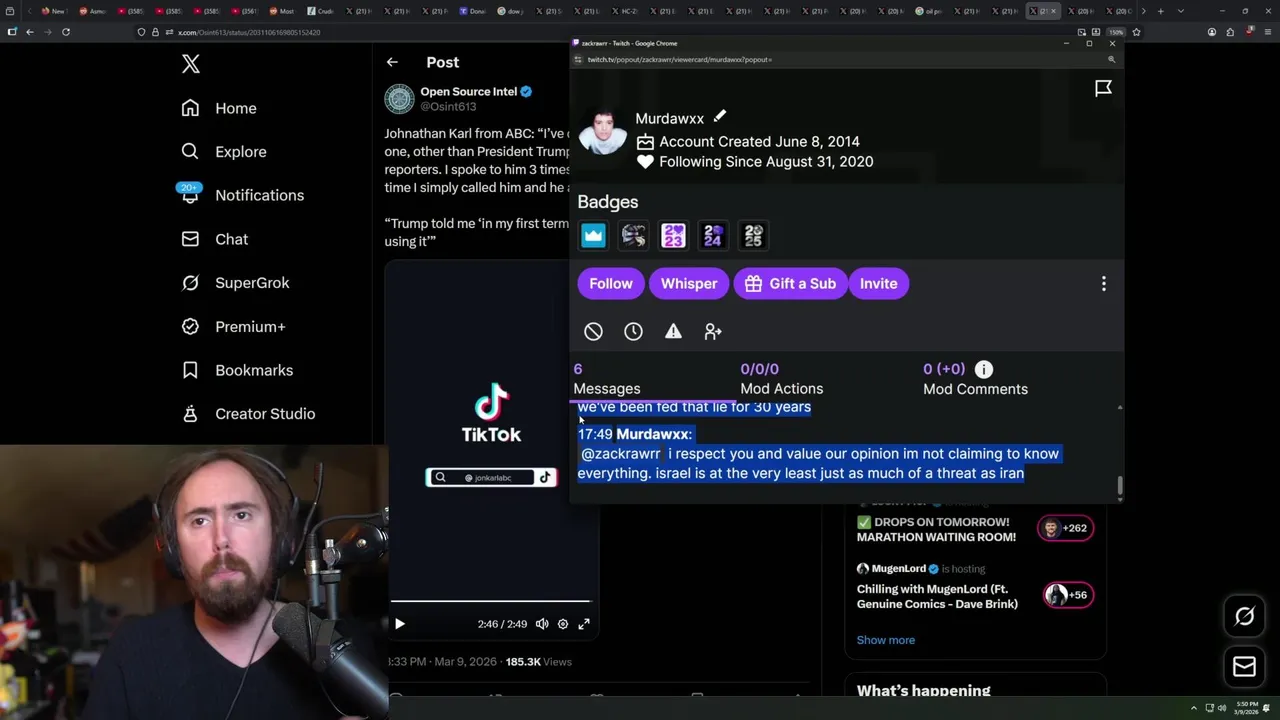Click the second badge in Badges row

(x=633, y=235)
